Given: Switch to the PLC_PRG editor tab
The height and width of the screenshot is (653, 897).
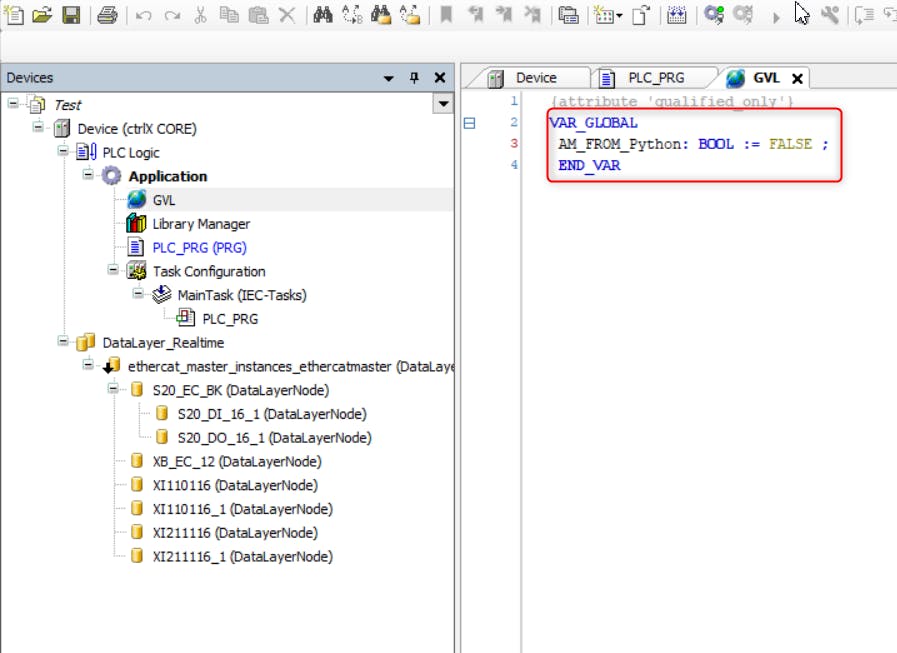Looking at the screenshot, I should point(654,78).
